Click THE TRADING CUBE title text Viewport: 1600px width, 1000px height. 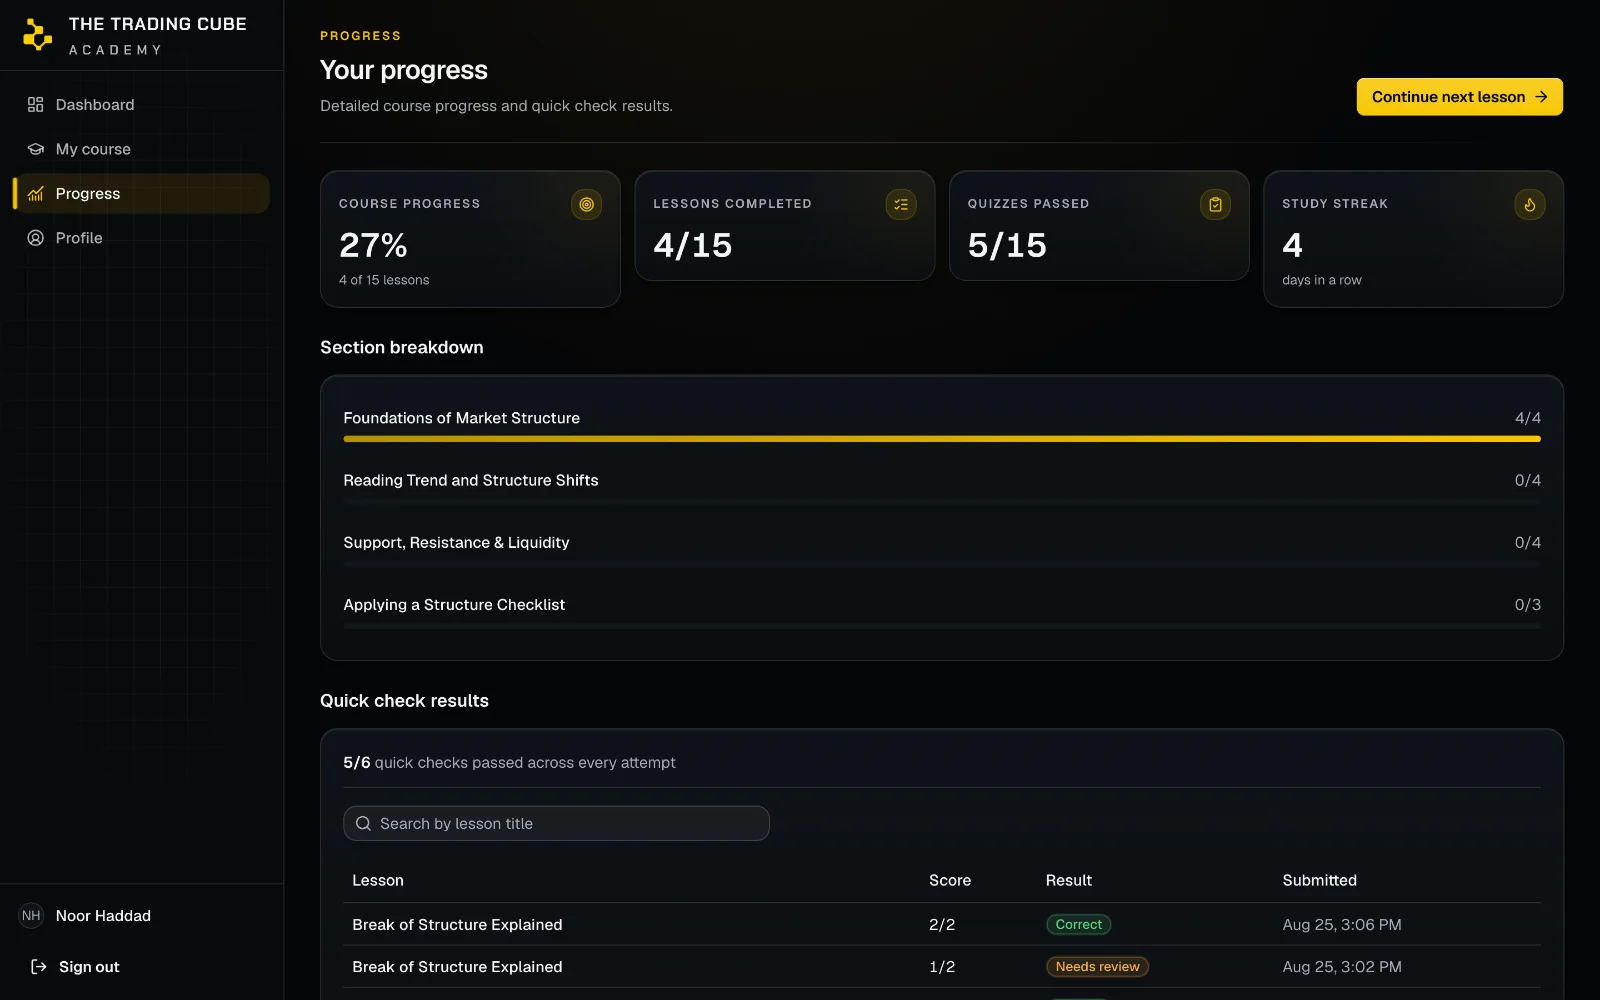point(158,24)
